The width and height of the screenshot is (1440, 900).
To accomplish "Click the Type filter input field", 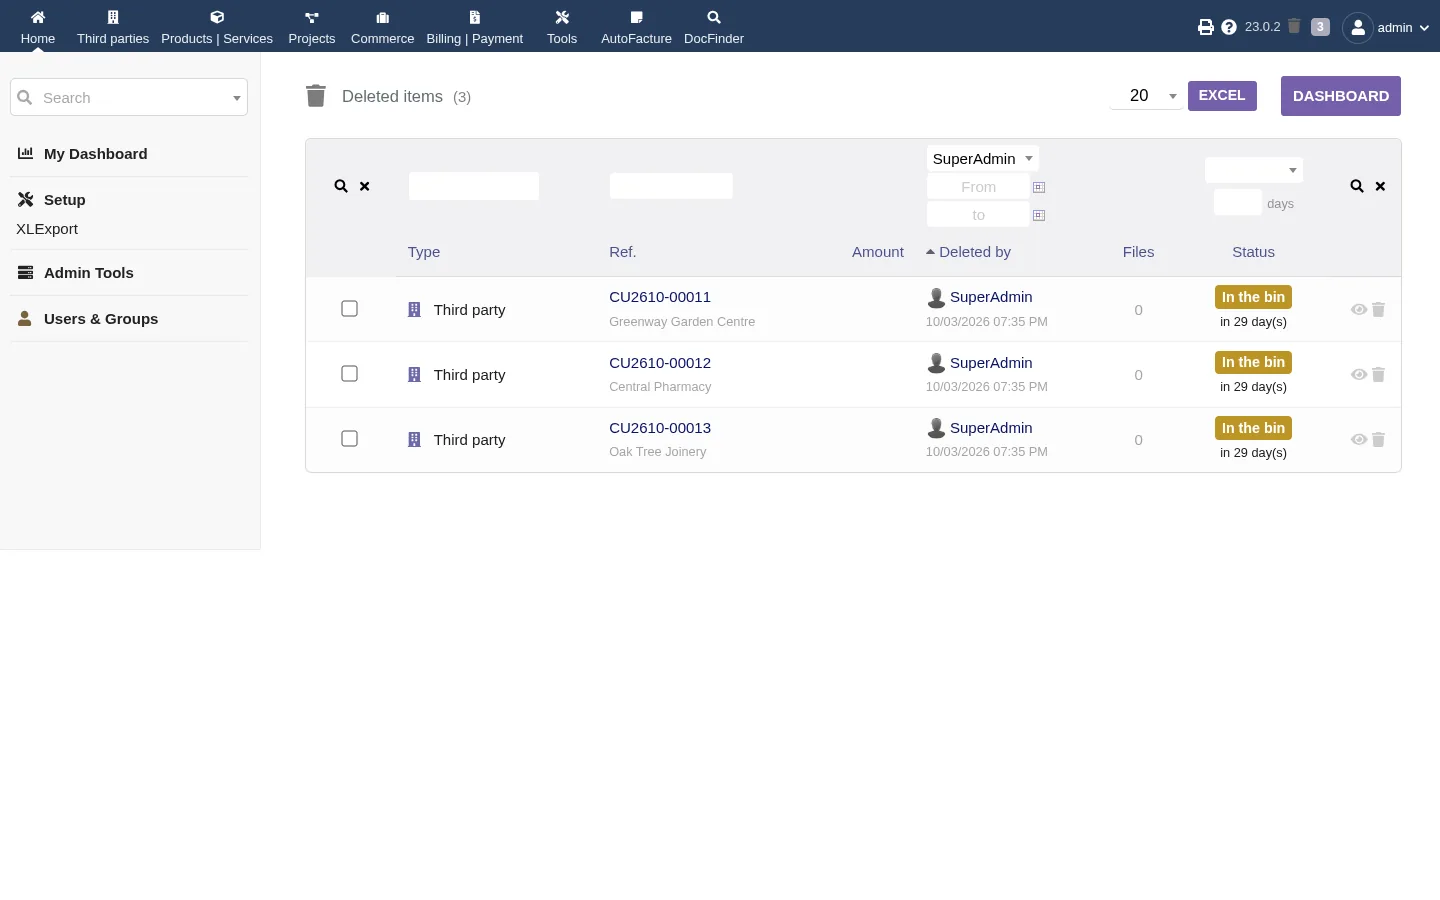I will click(x=474, y=186).
